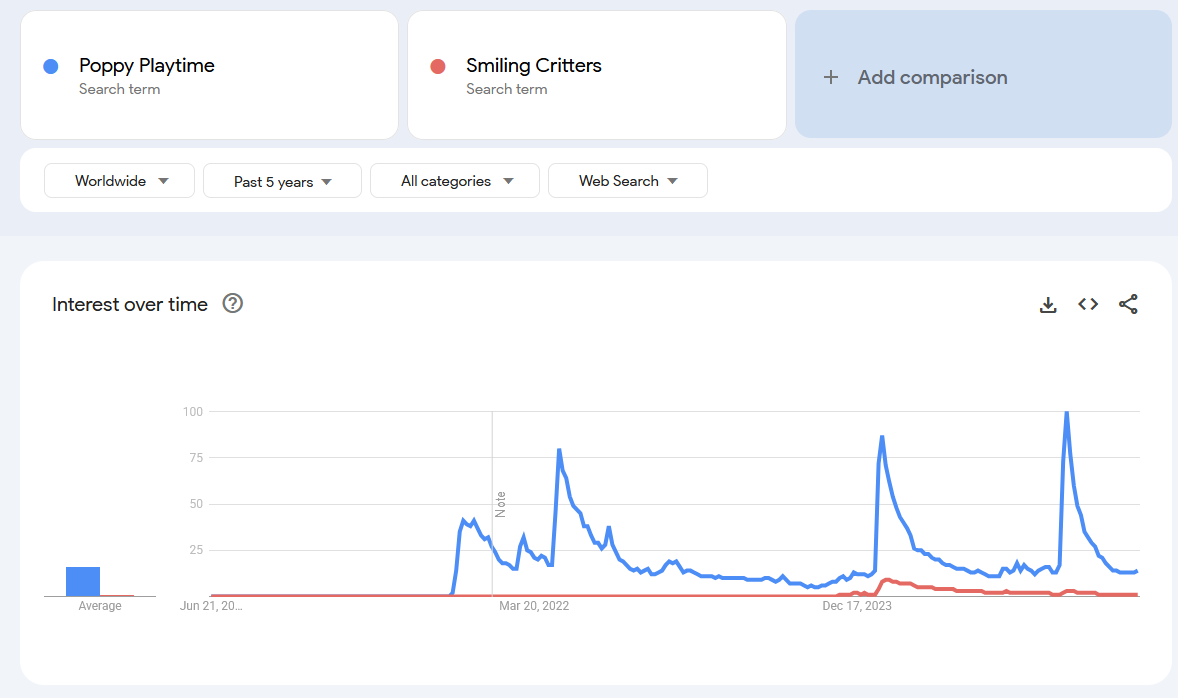
Task: Download the Interest over time CSV
Action: click(x=1048, y=304)
